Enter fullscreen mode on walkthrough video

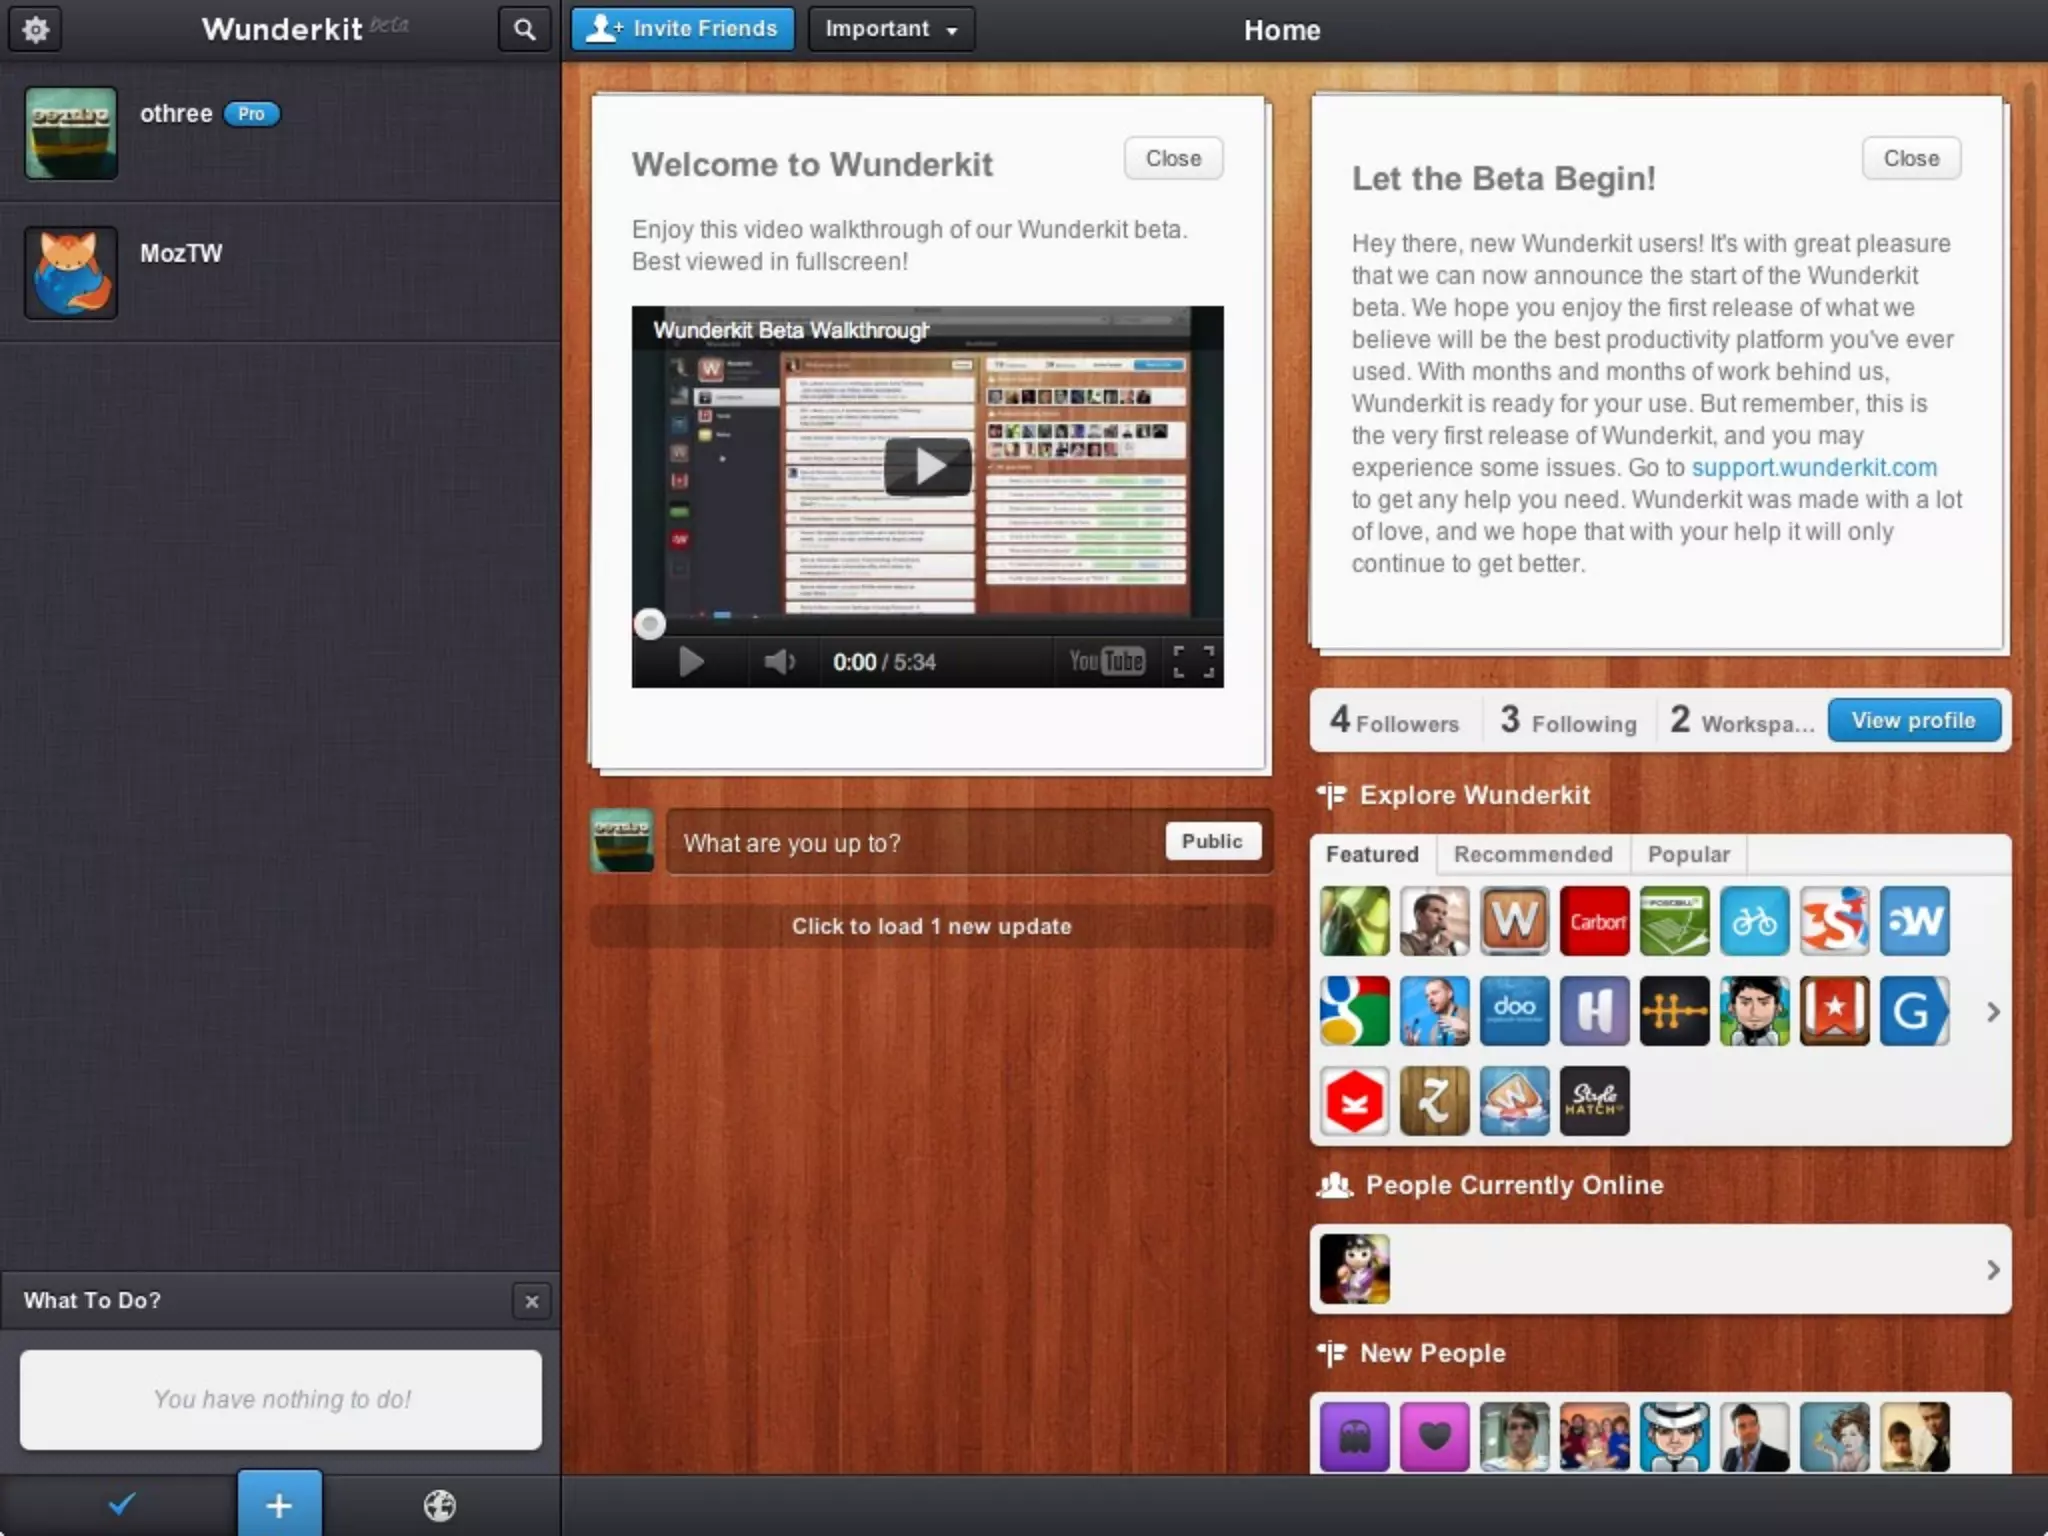(x=1193, y=661)
